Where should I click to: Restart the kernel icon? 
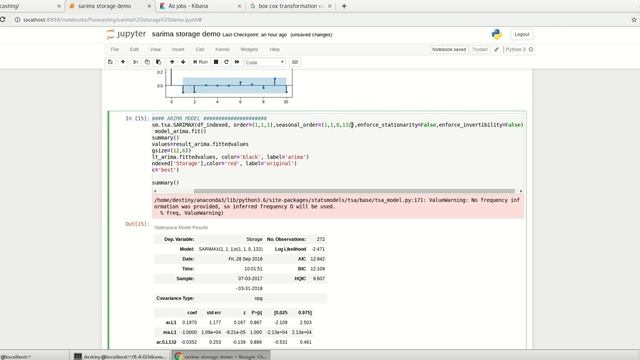(x=227, y=62)
